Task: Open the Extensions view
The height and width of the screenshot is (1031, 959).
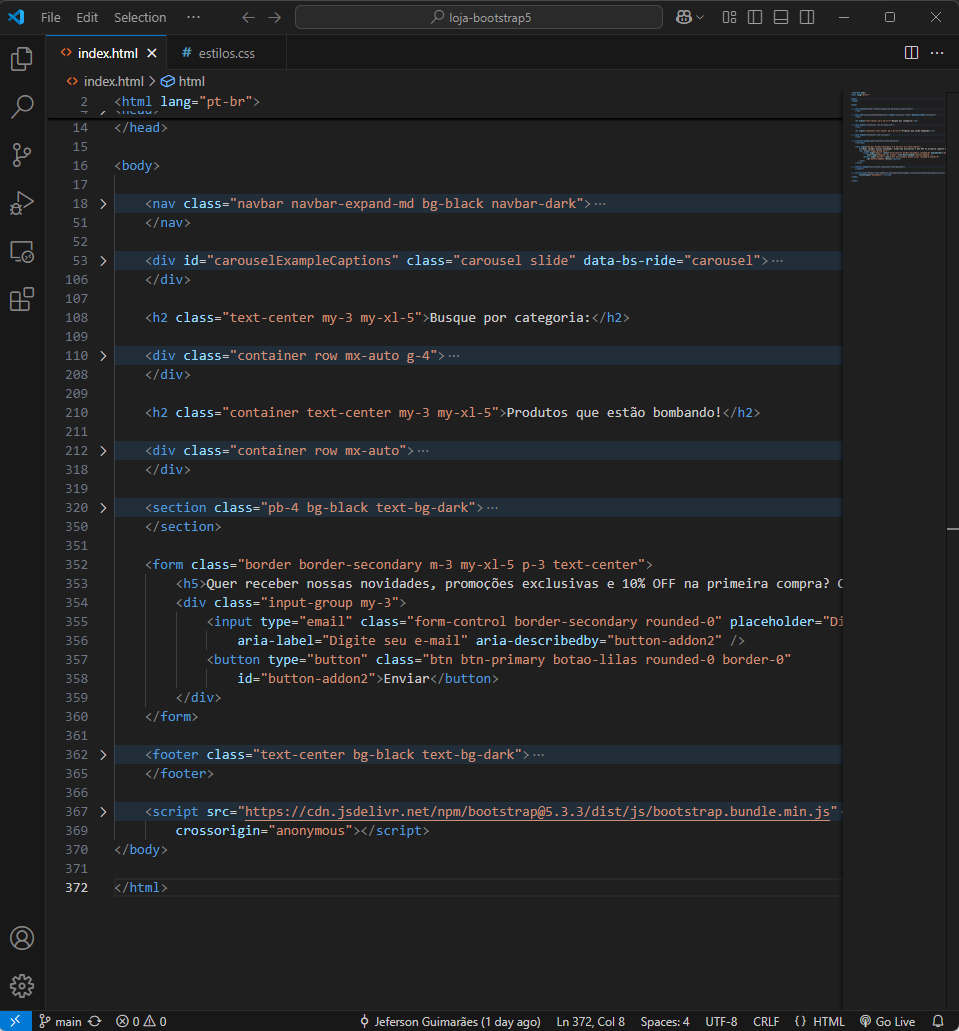Action: pyautogui.click(x=22, y=300)
